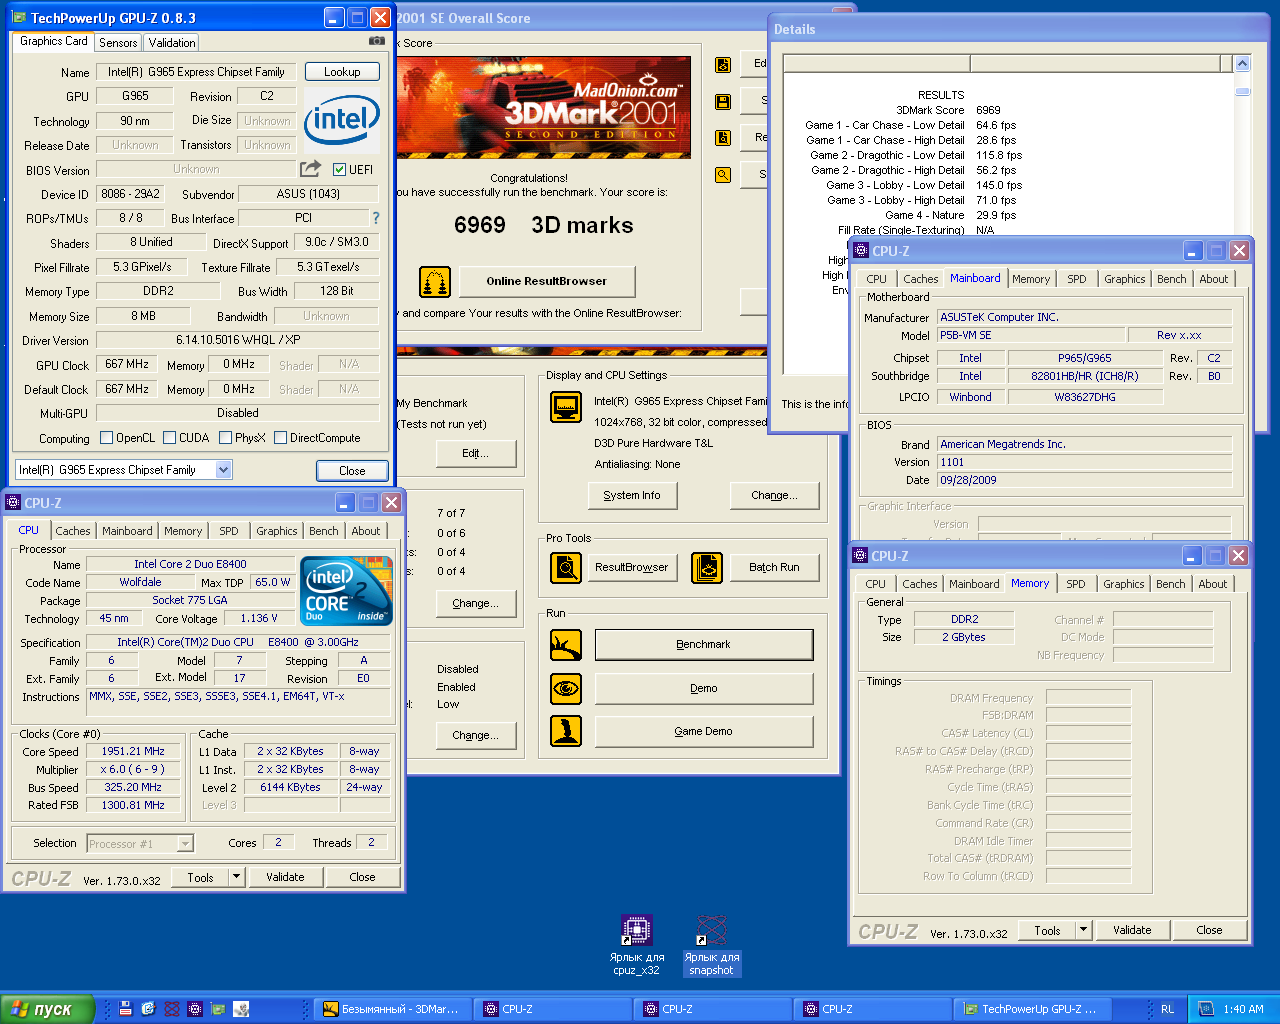1280x1024 pixels.
Task: Click the RL language indicator in the tray
Action: (1167, 1009)
